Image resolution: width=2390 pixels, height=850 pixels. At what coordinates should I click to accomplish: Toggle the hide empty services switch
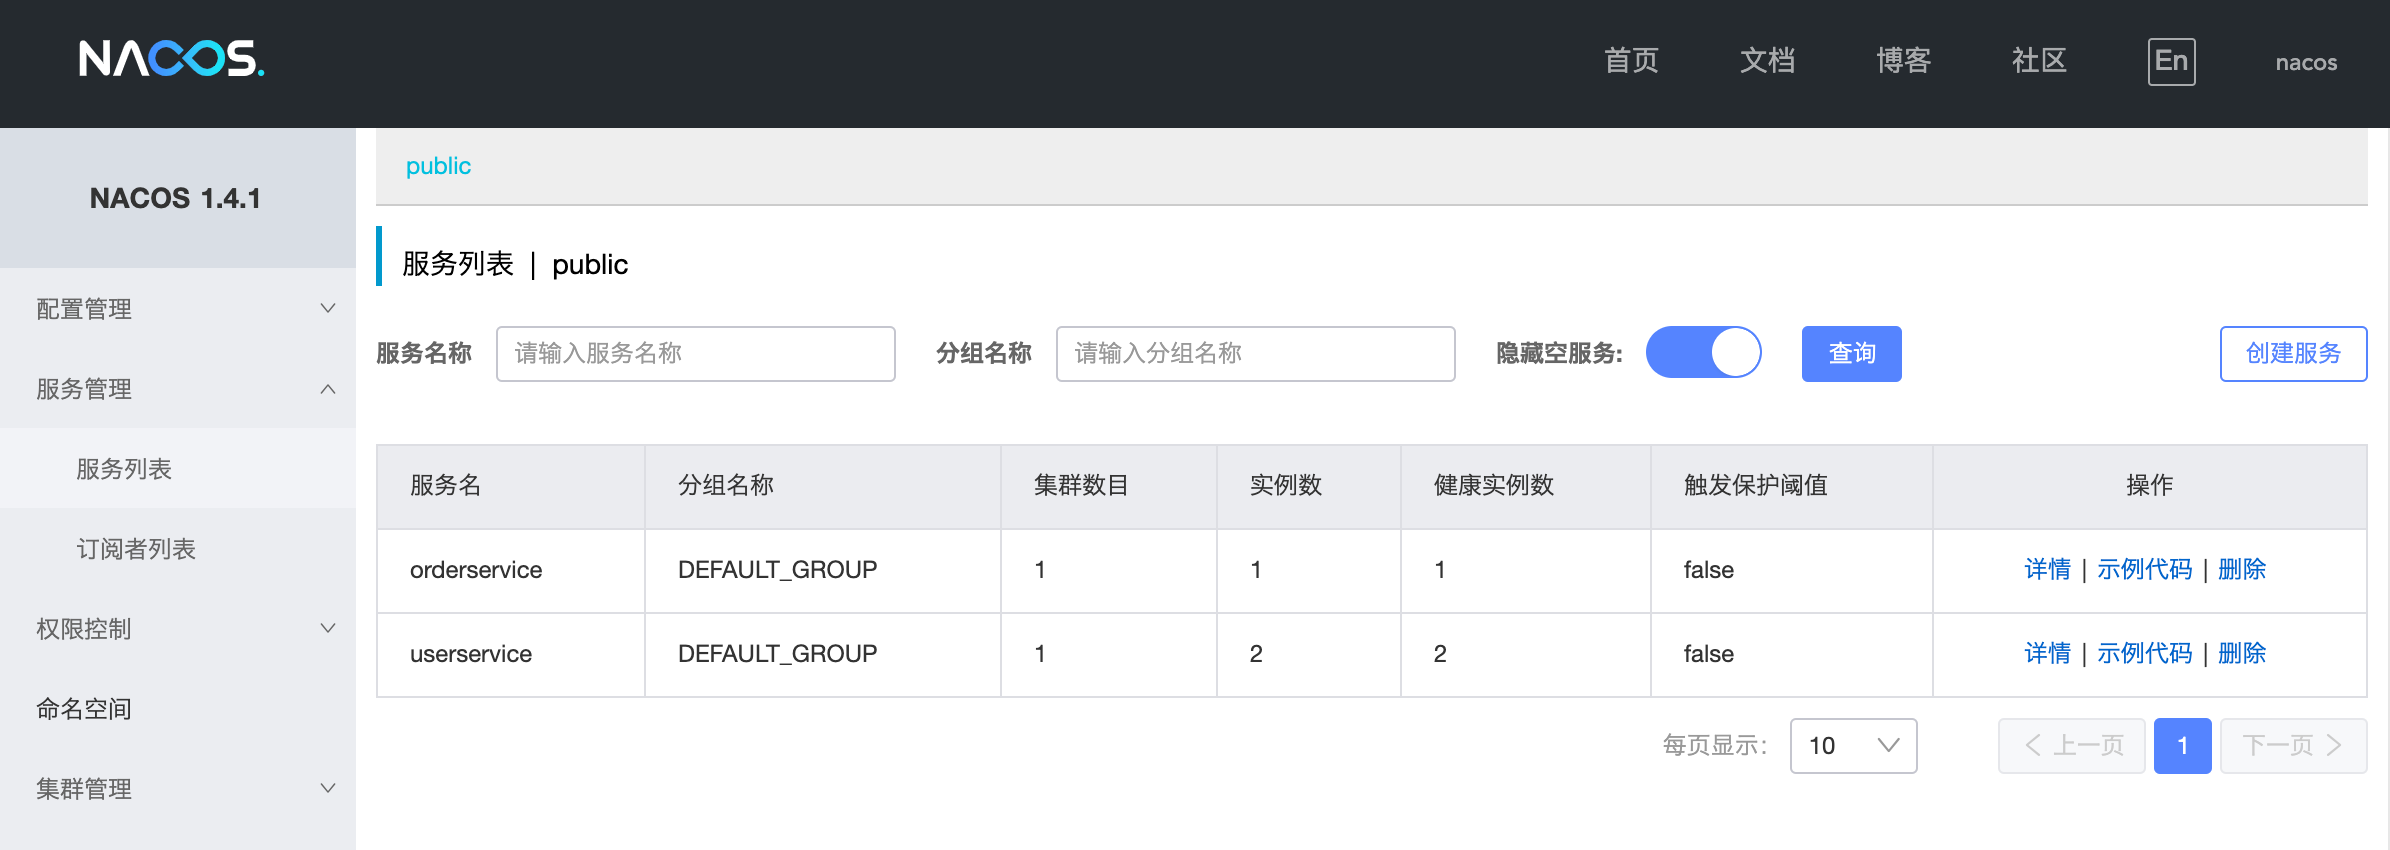(1703, 353)
